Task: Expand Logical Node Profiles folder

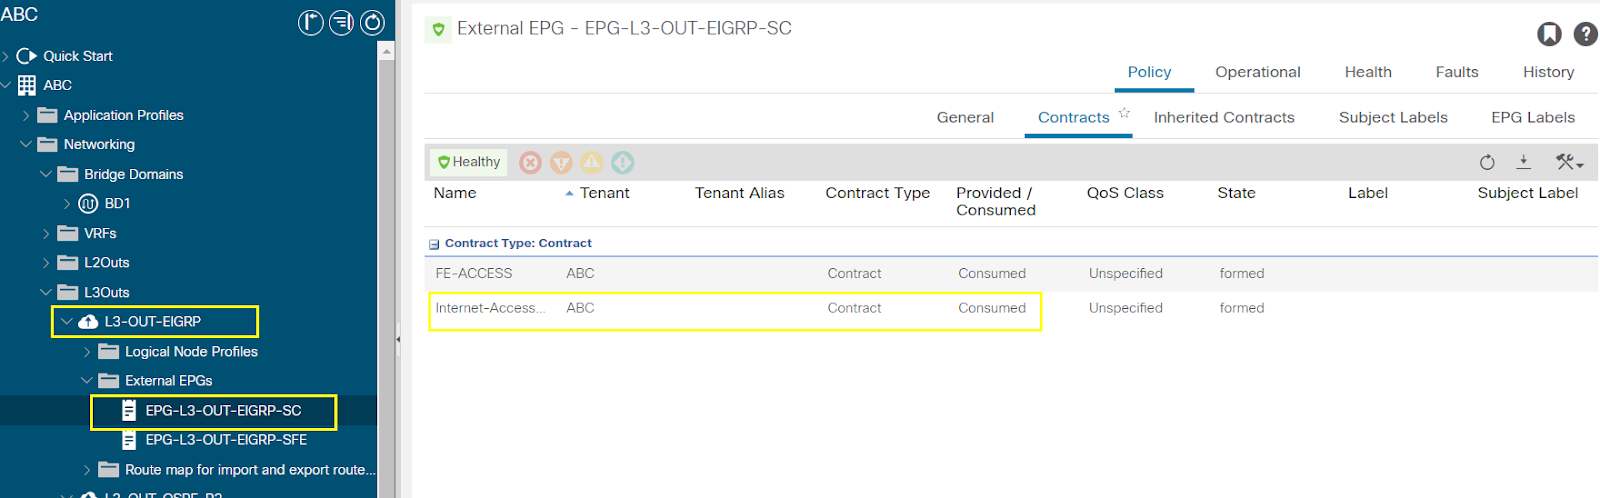Action: 87,351
